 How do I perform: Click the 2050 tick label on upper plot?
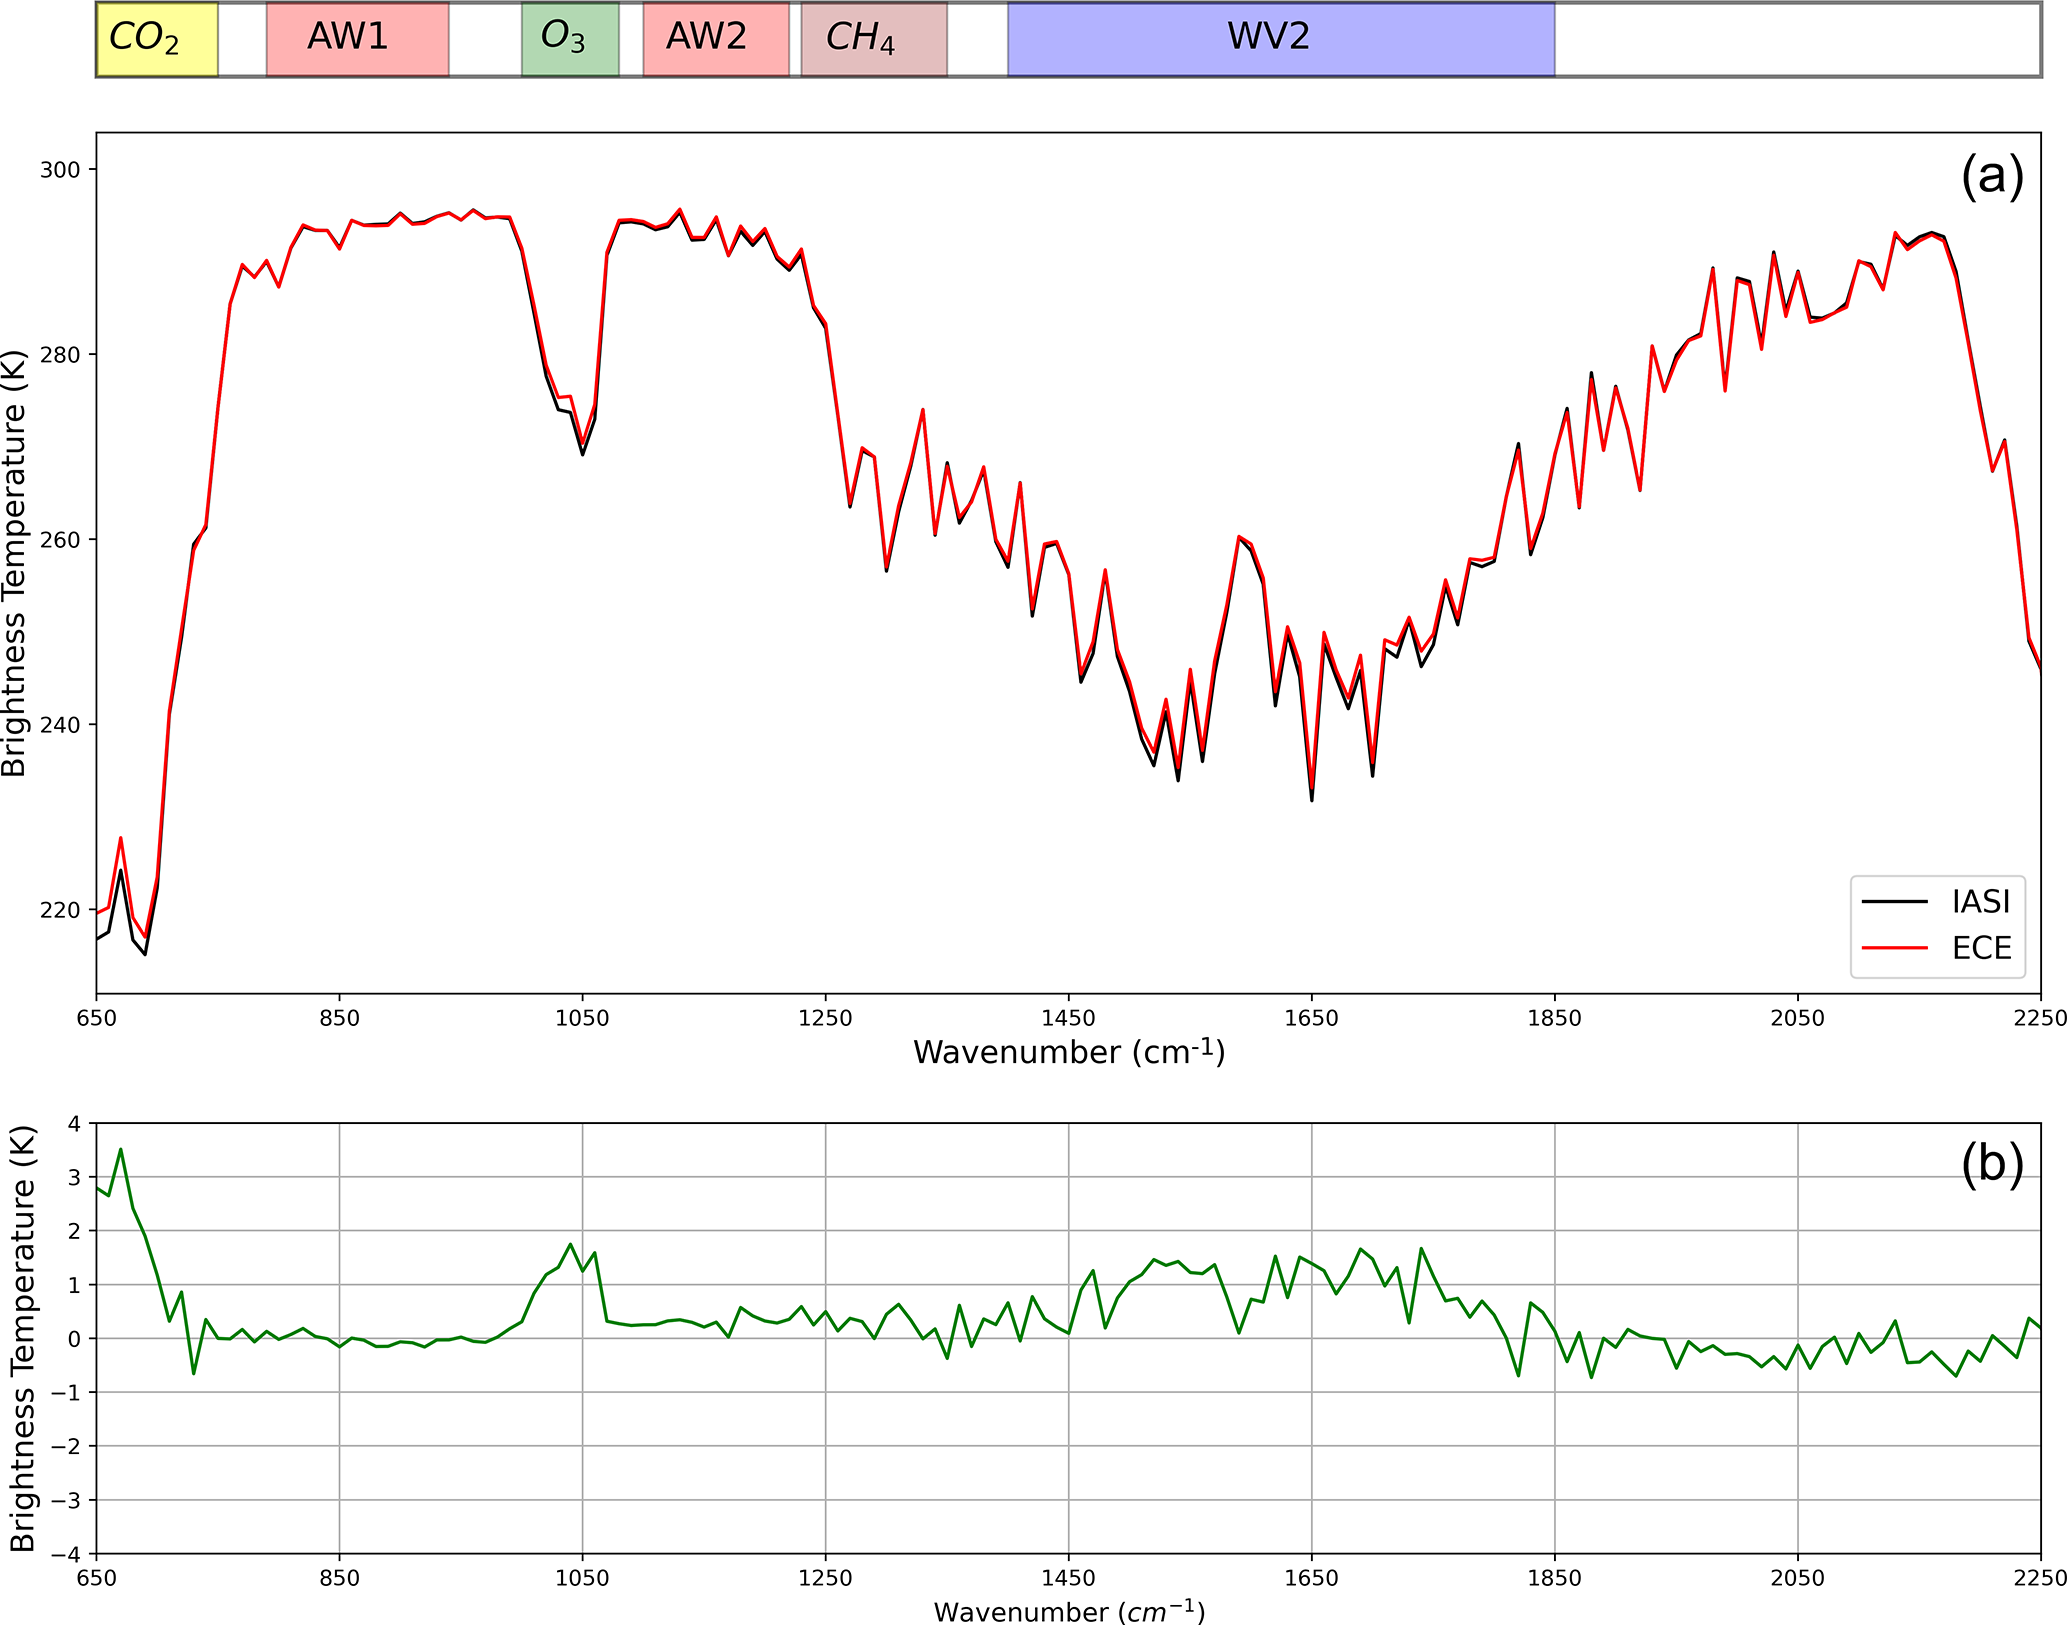[x=1797, y=1018]
